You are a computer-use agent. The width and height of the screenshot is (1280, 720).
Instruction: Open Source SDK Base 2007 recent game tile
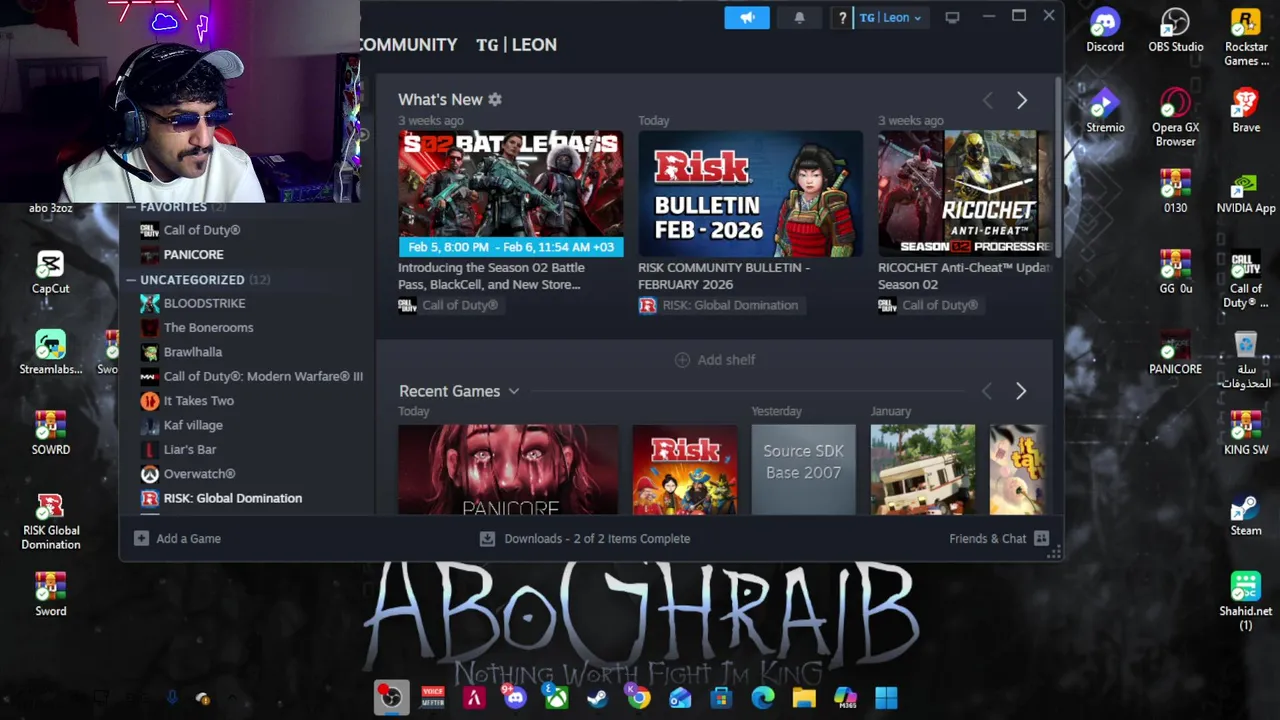[803, 469]
